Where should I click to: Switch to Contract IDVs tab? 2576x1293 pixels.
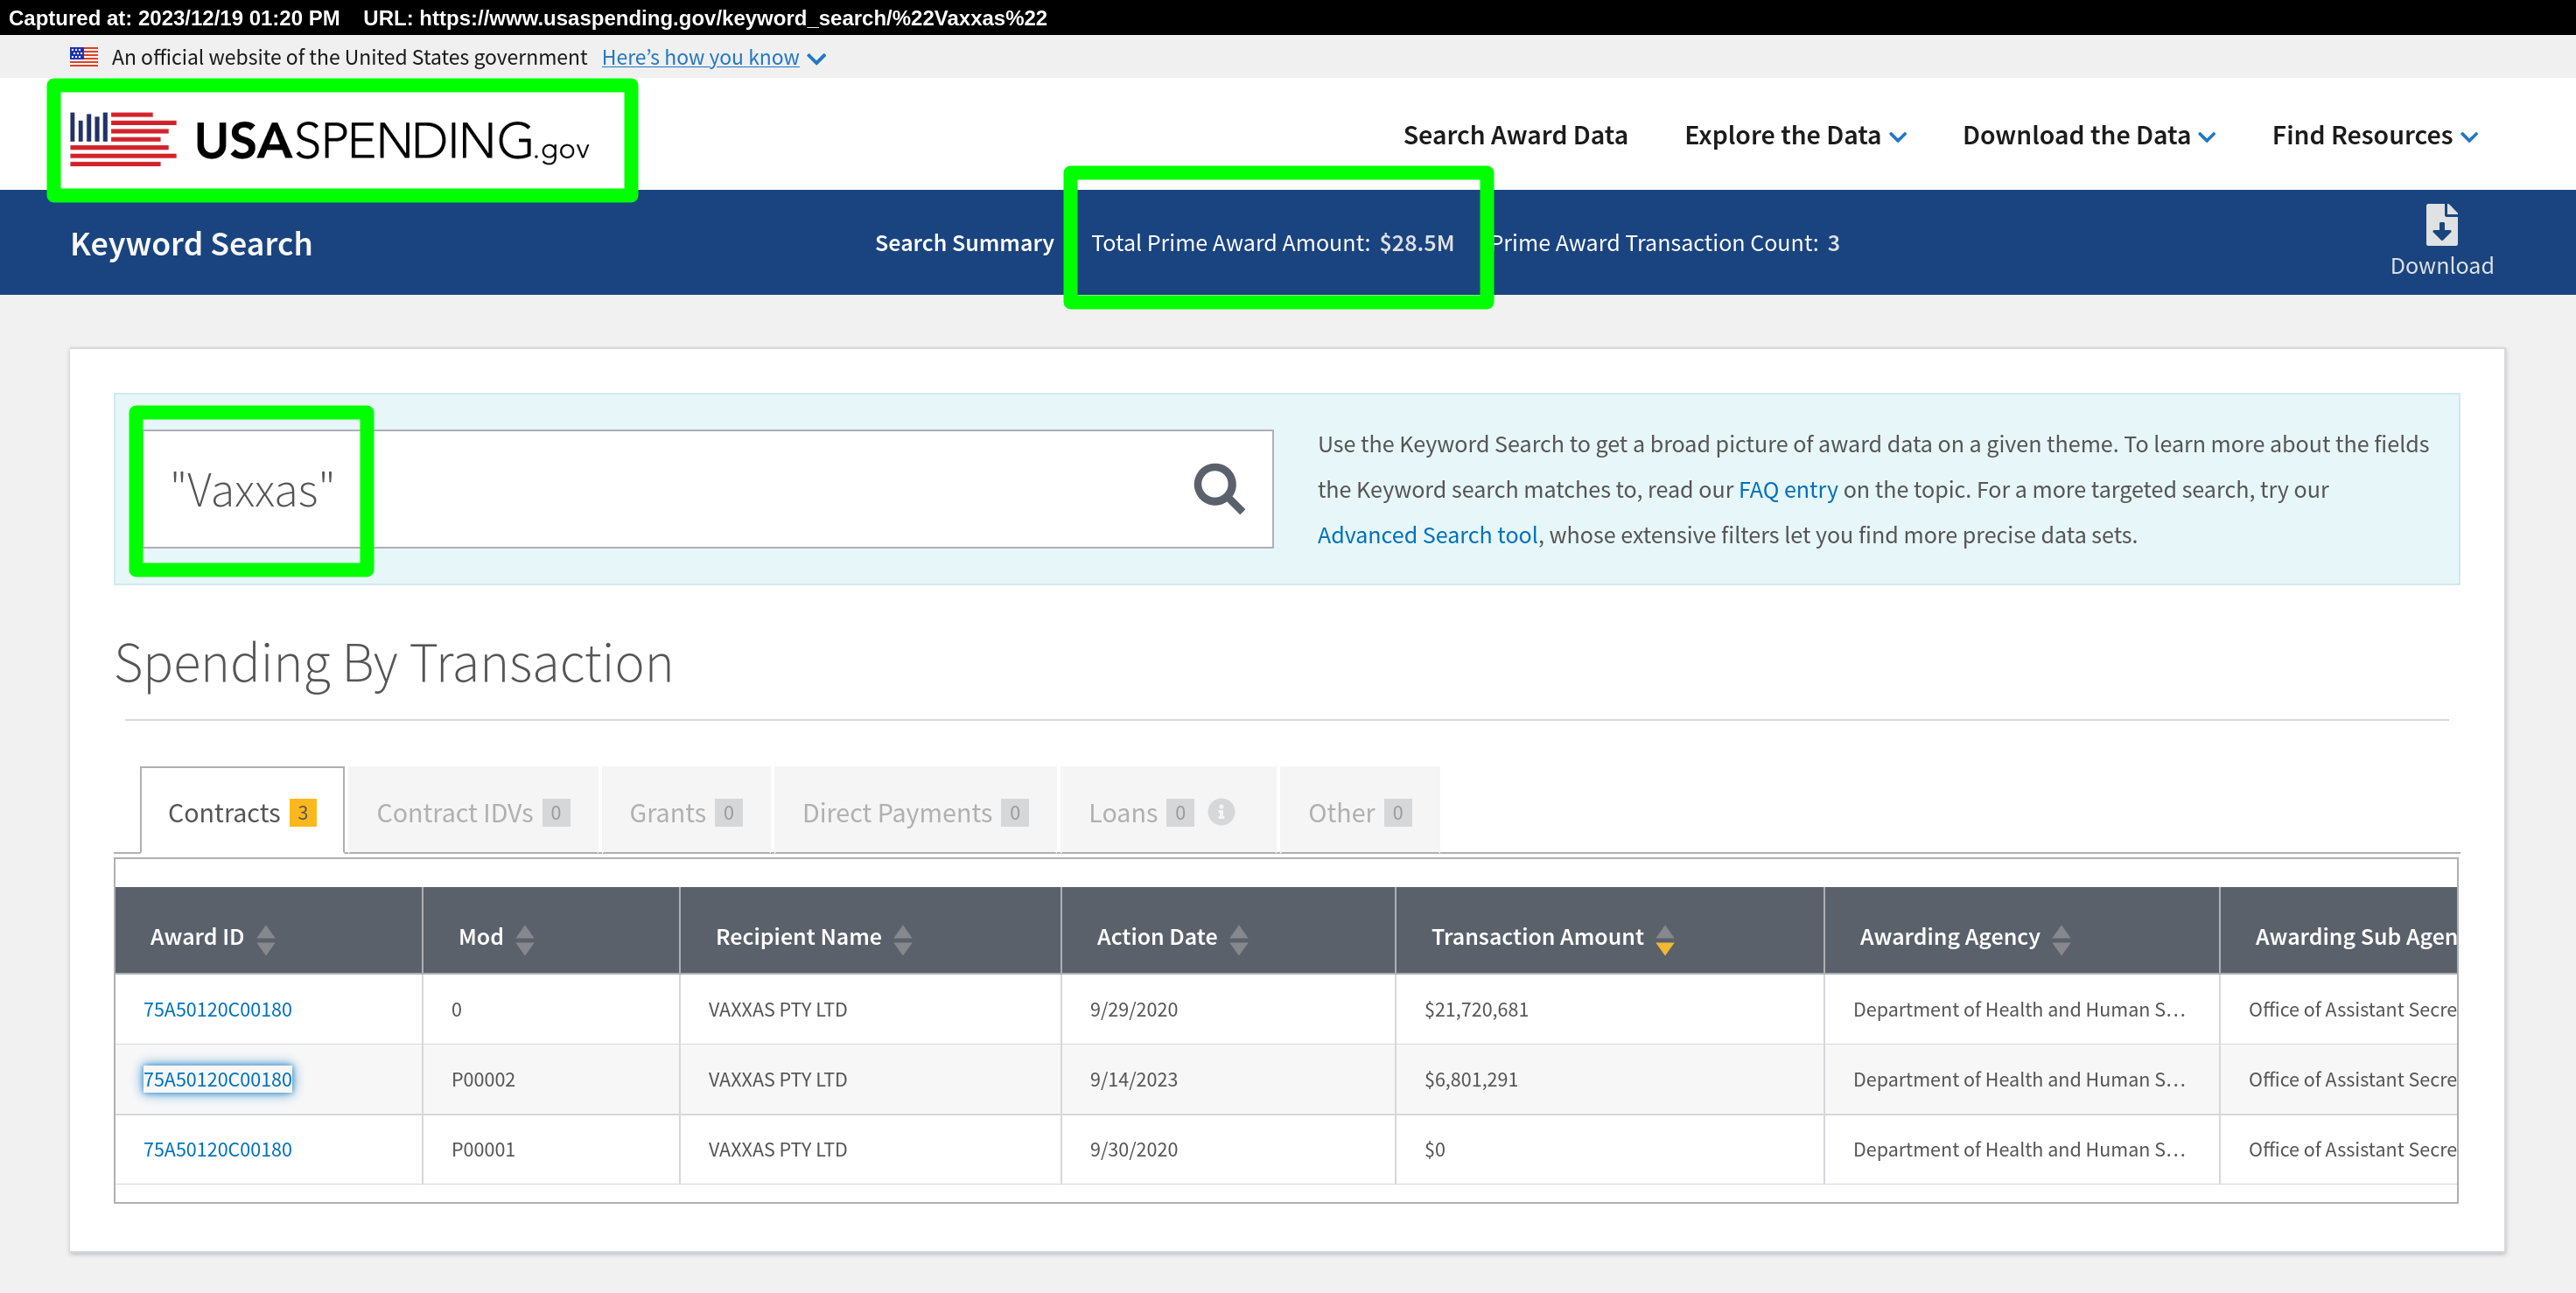tap(473, 811)
